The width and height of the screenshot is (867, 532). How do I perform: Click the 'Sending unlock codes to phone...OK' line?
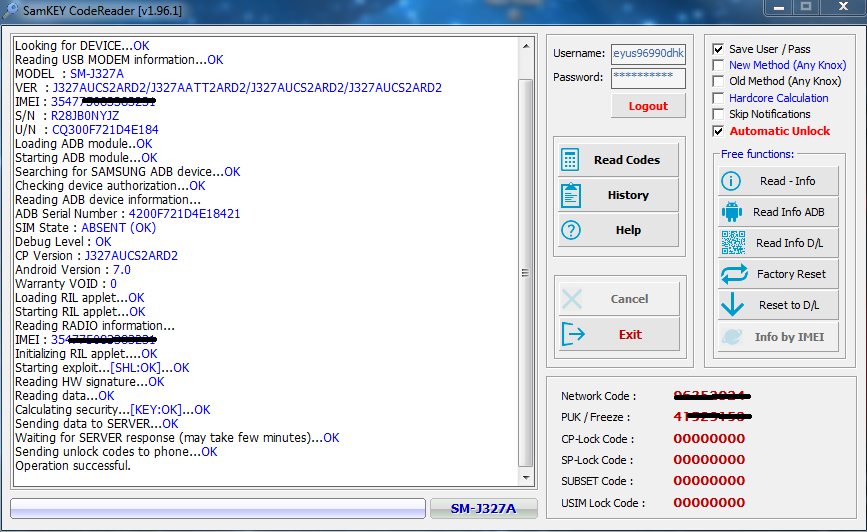[x=116, y=452]
